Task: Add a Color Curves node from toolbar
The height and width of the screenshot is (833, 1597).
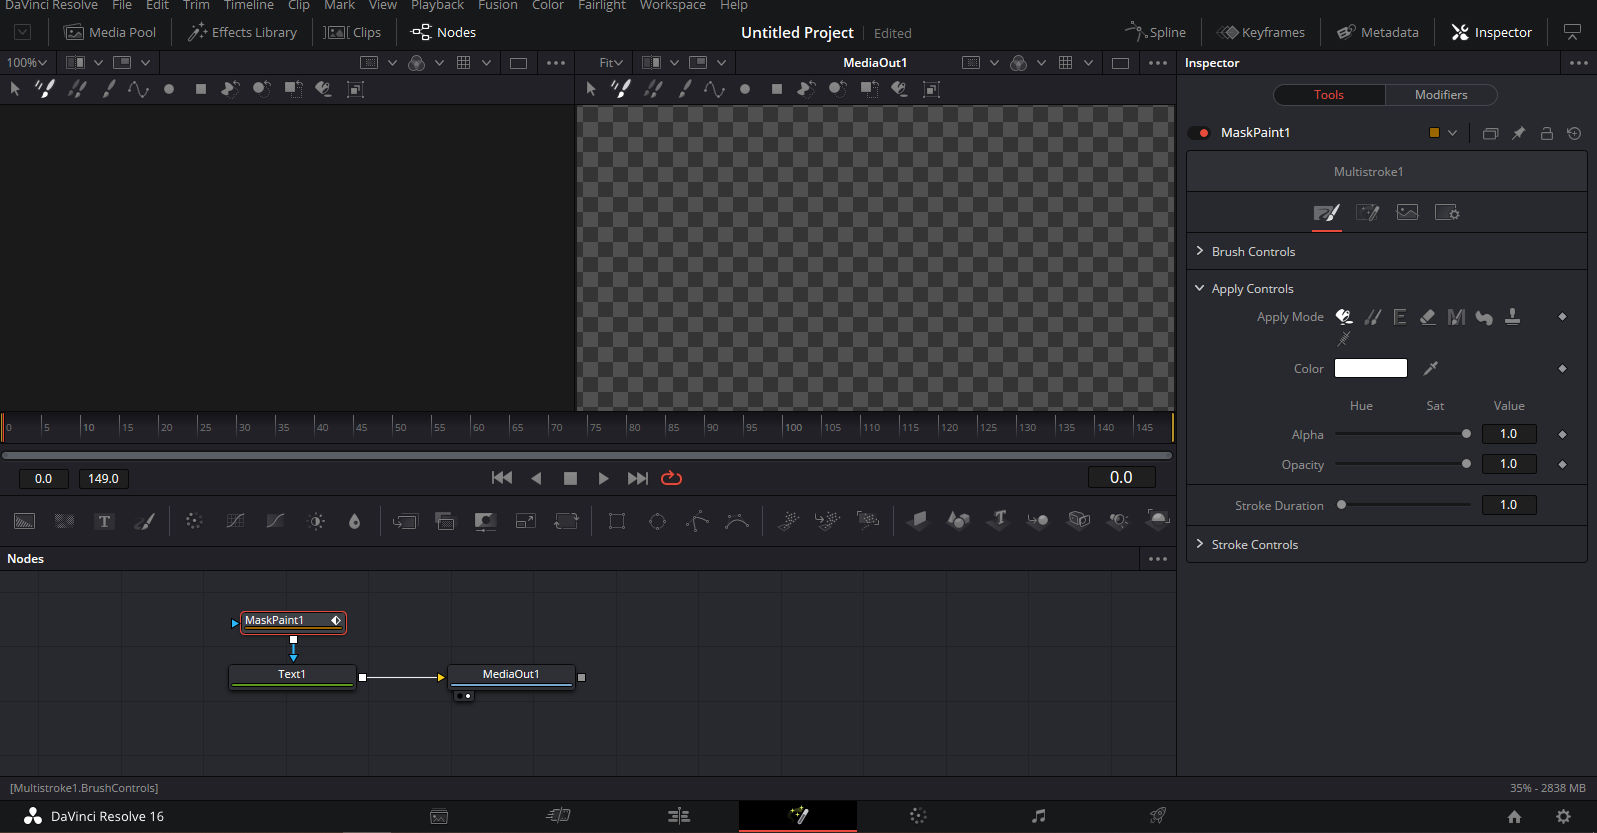Action: click(x=235, y=521)
